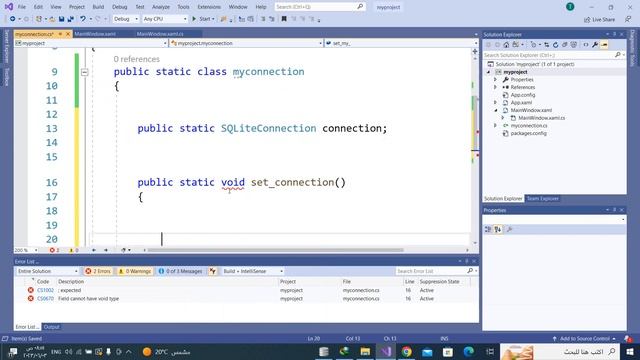This screenshot has height=360, width=640.
Task: Toggle the 0 of 3 Messages filter
Action: point(180,271)
